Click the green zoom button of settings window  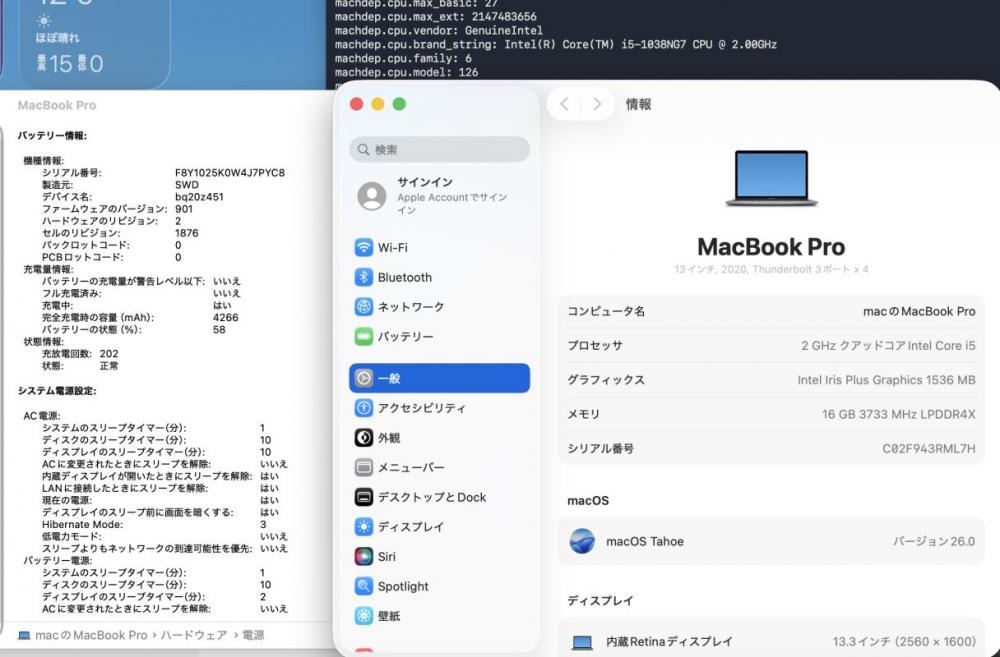pos(399,104)
